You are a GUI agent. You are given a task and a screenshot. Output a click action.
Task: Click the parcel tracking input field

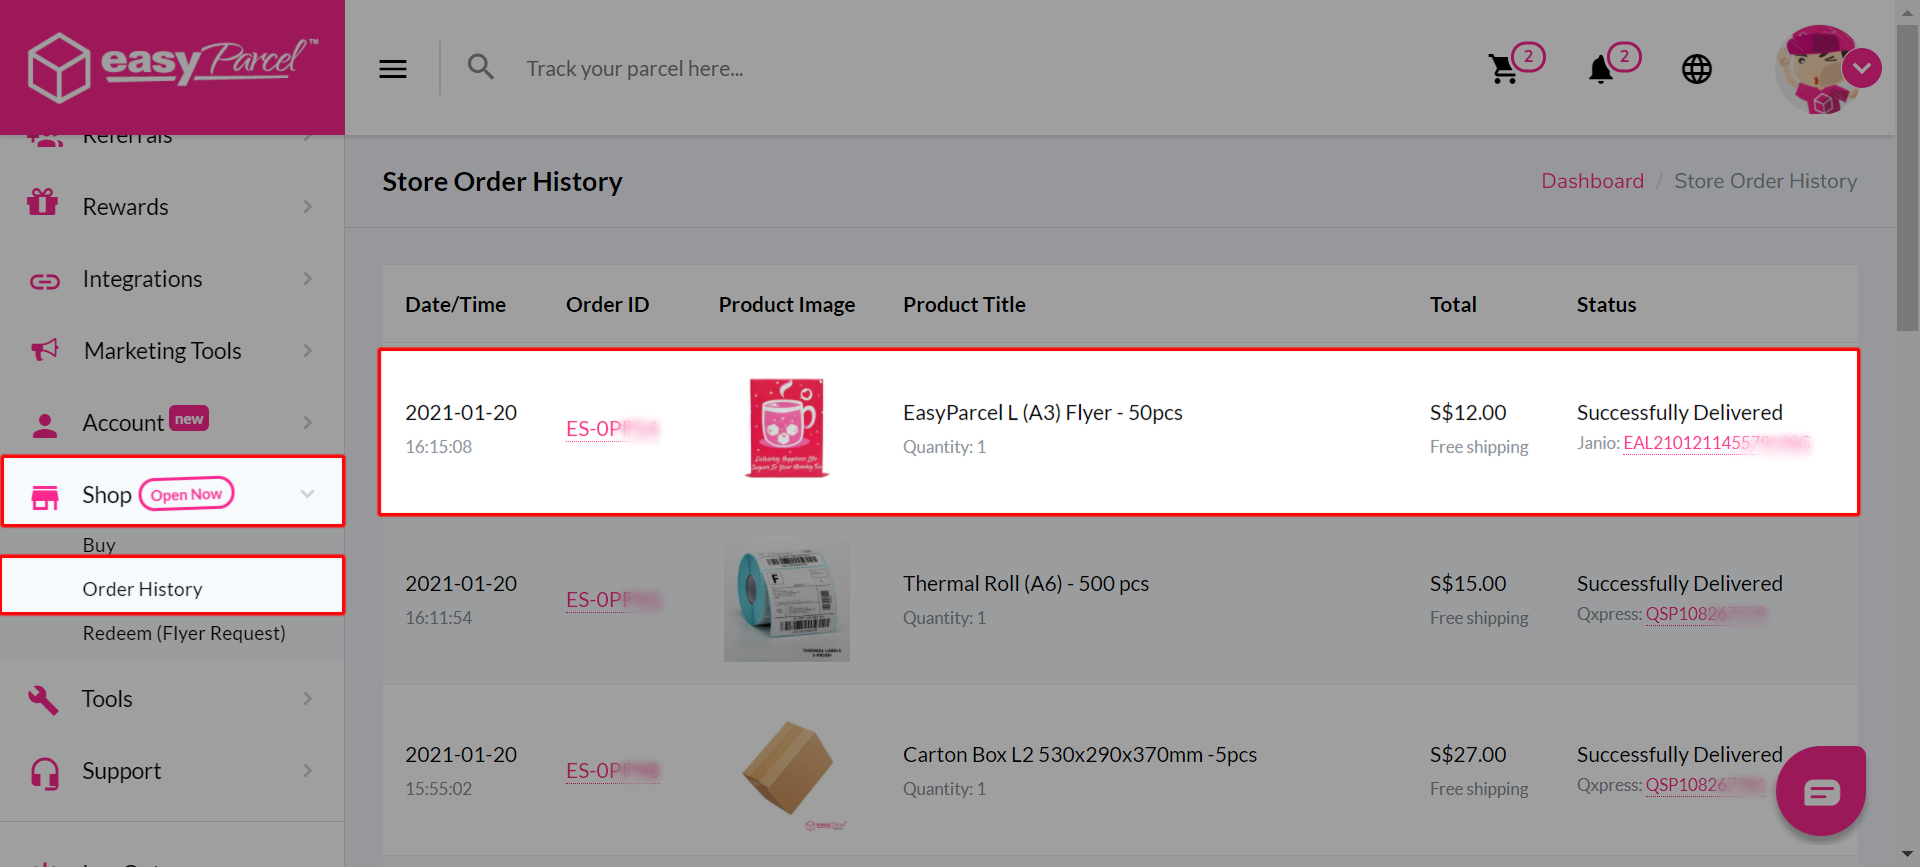click(700, 68)
